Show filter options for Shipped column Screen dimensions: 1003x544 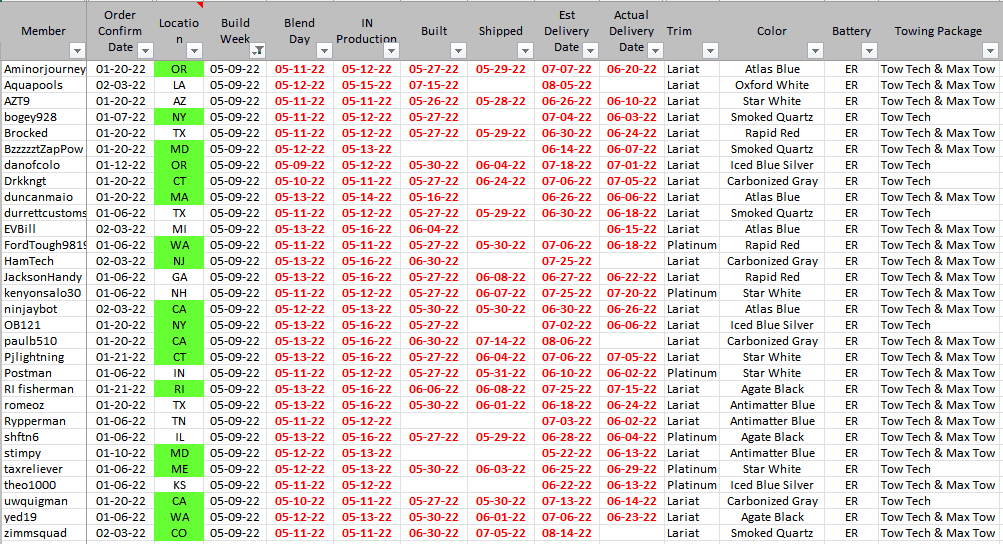525,50
